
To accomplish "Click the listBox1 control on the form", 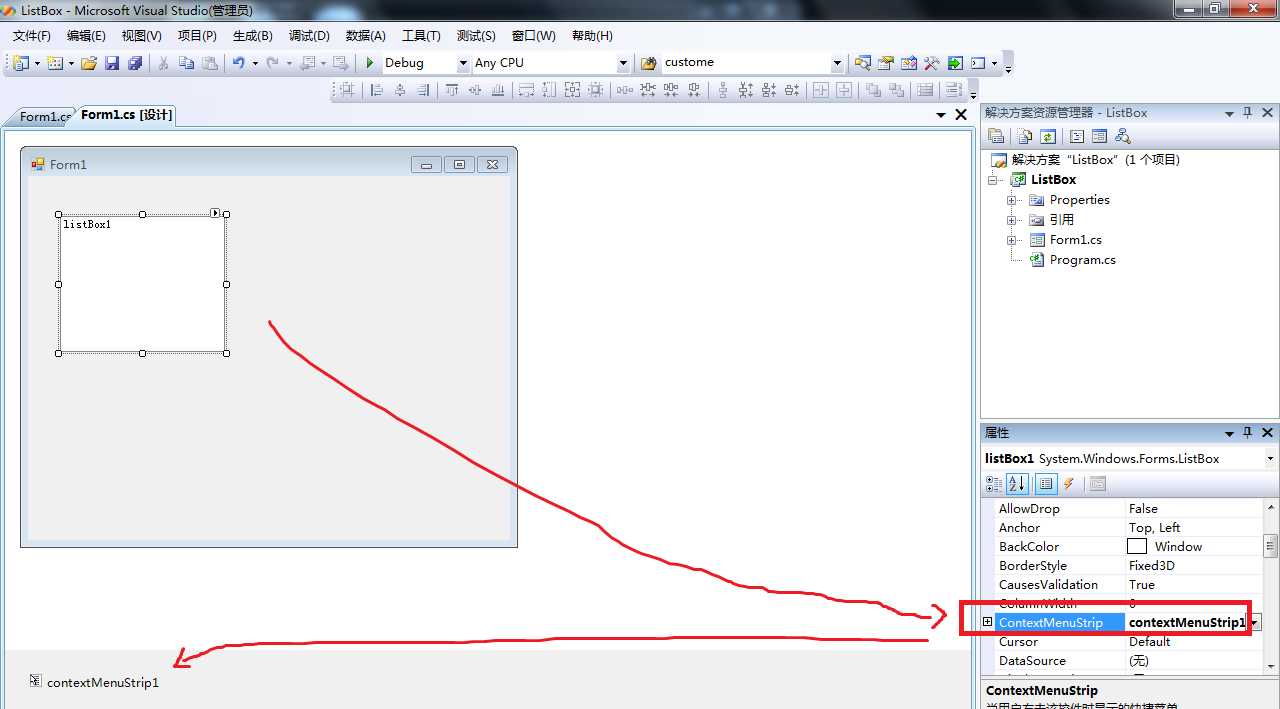I will click(x=142, y=284).
